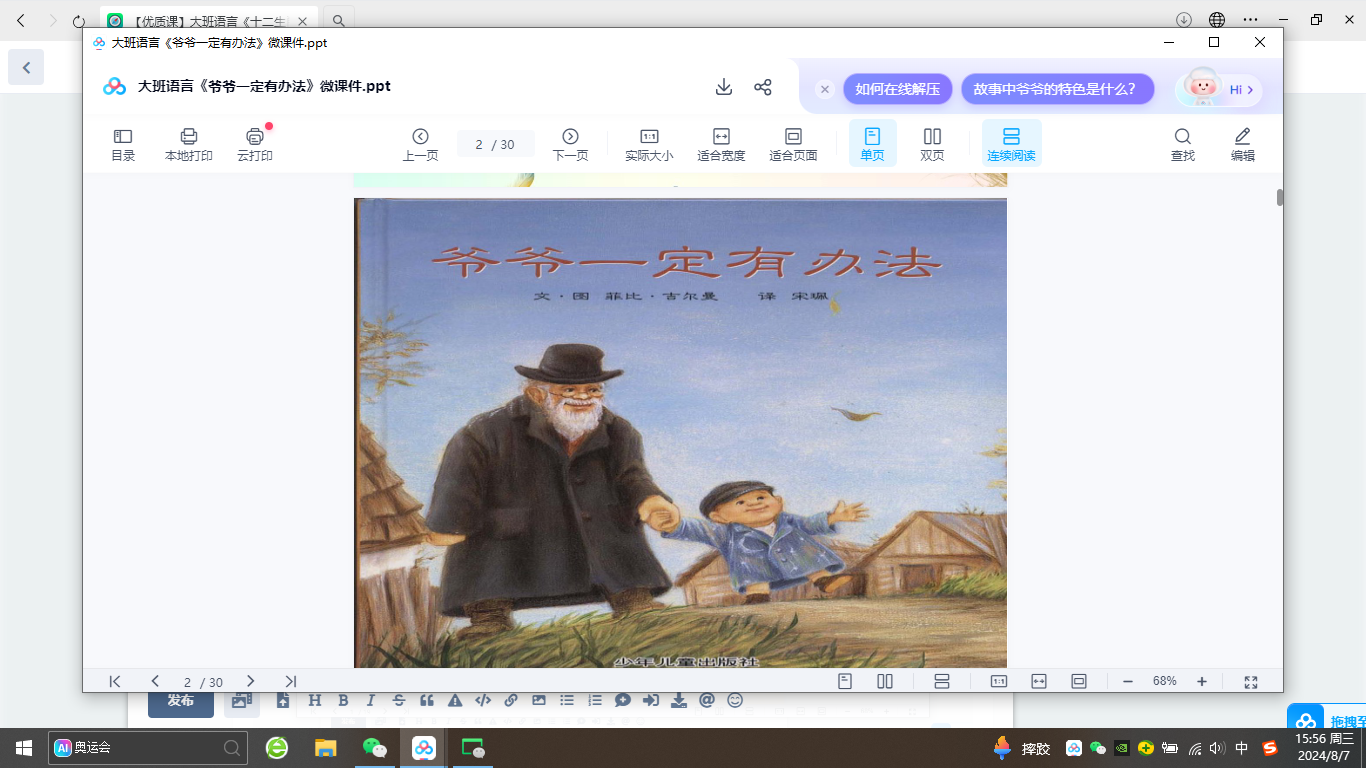The width and height of the screenshot is (1366, 768).
Task: Click bottom bar fit page icon
Action: [1079, 681]
